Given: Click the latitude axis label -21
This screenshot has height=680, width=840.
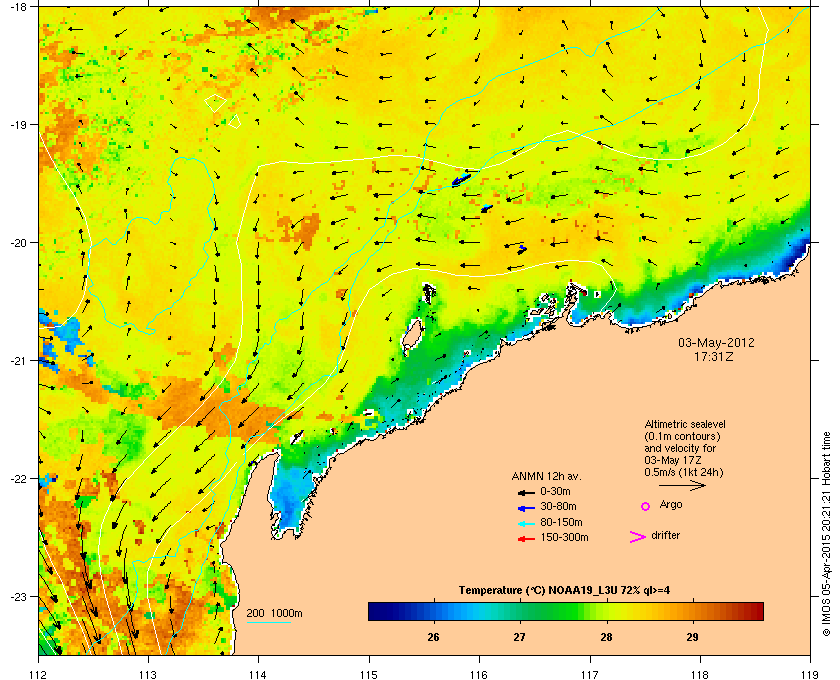Looking at the screenshot, I should pyautogui.click(x=17, y=361).
